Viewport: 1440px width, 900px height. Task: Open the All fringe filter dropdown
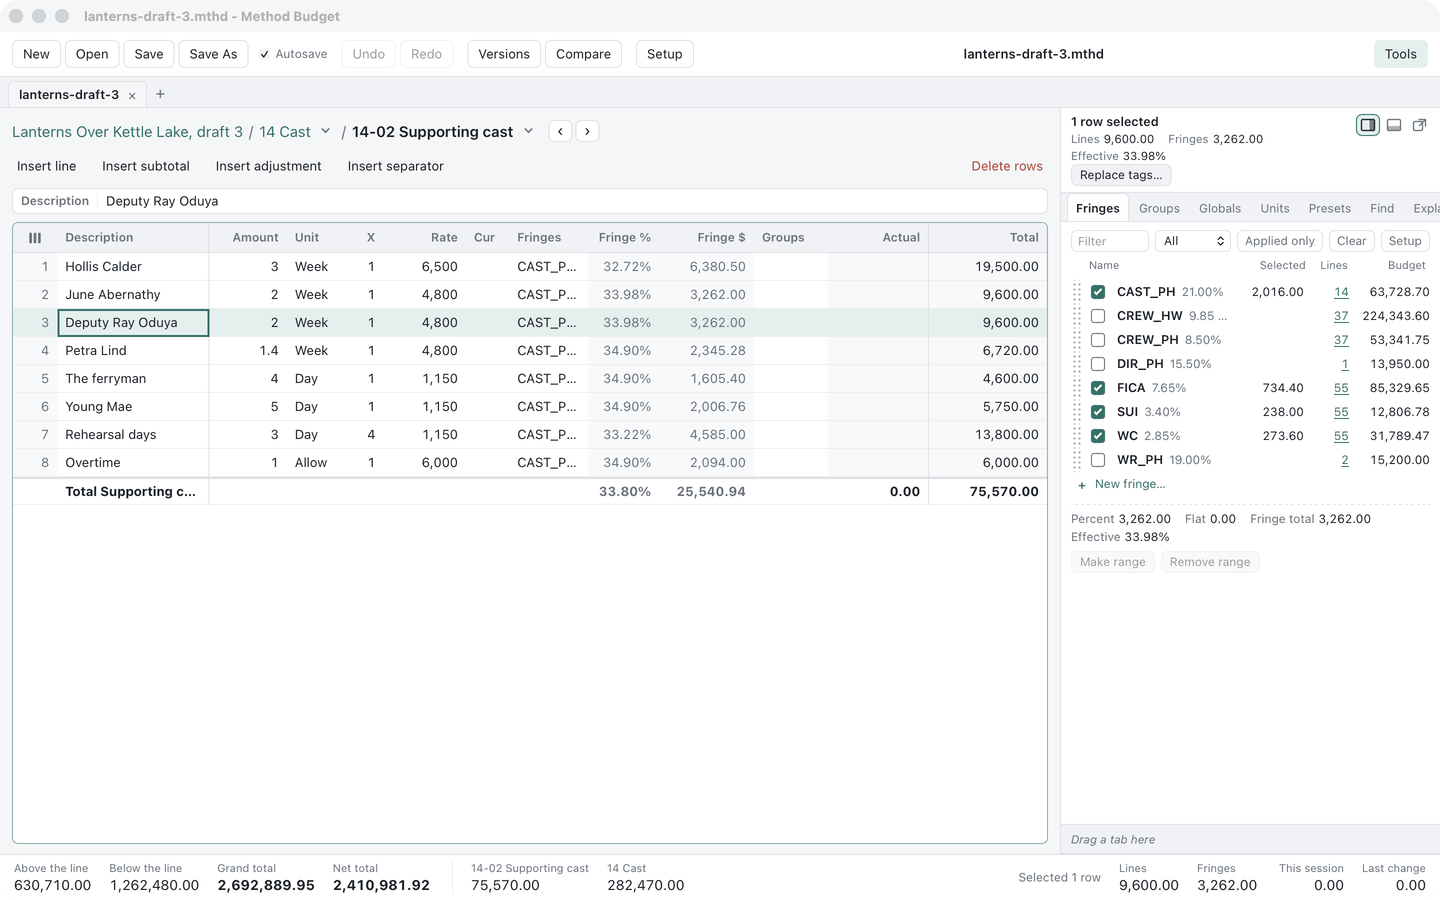coord(1193,241)
